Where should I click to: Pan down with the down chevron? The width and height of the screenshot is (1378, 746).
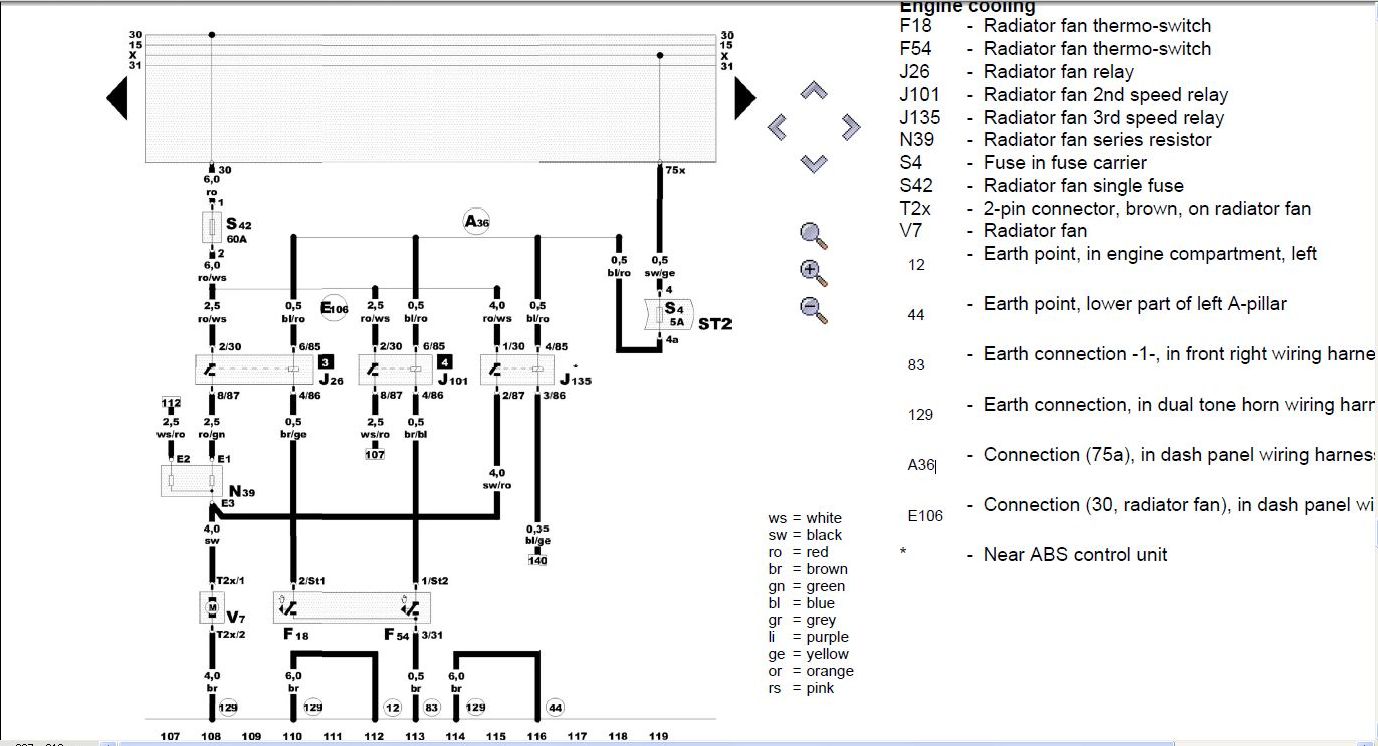click(815, 162)
